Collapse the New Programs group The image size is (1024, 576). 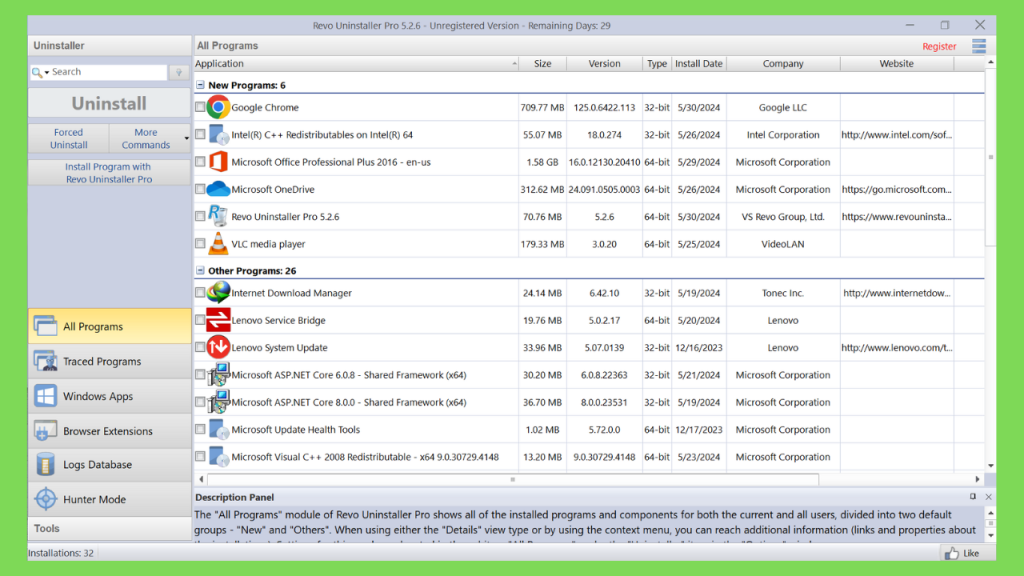(x=200, y=85)
